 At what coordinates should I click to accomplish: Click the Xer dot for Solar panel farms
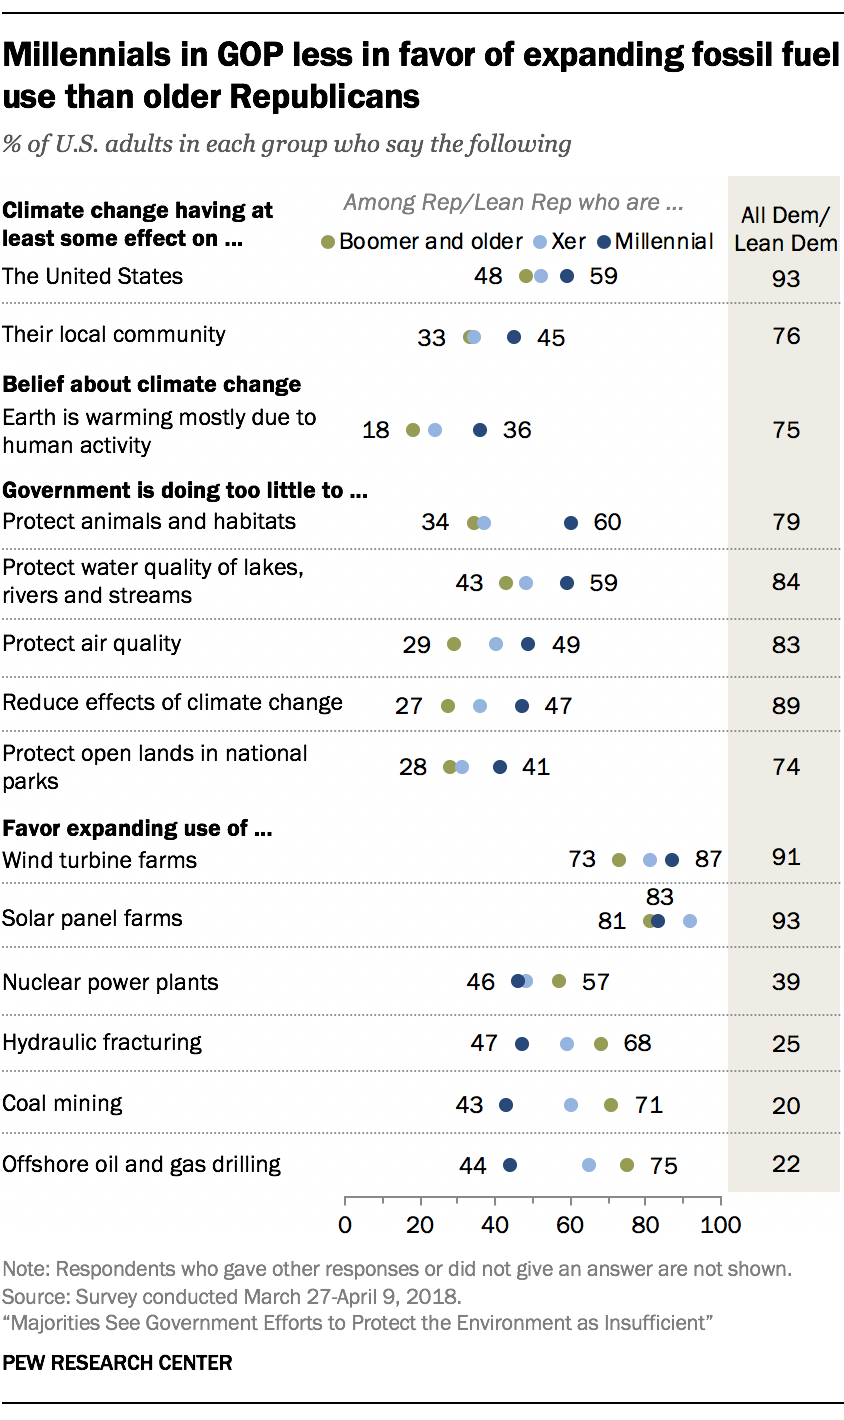tap(689, 920)
